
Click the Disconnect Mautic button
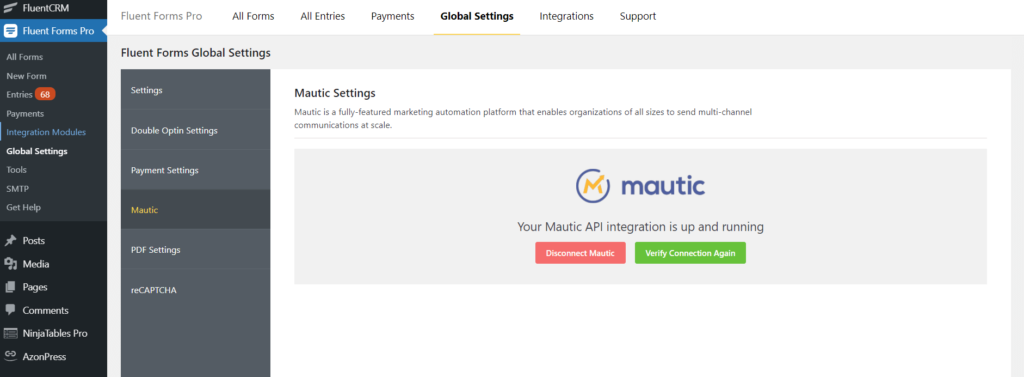tap(581, 253)
